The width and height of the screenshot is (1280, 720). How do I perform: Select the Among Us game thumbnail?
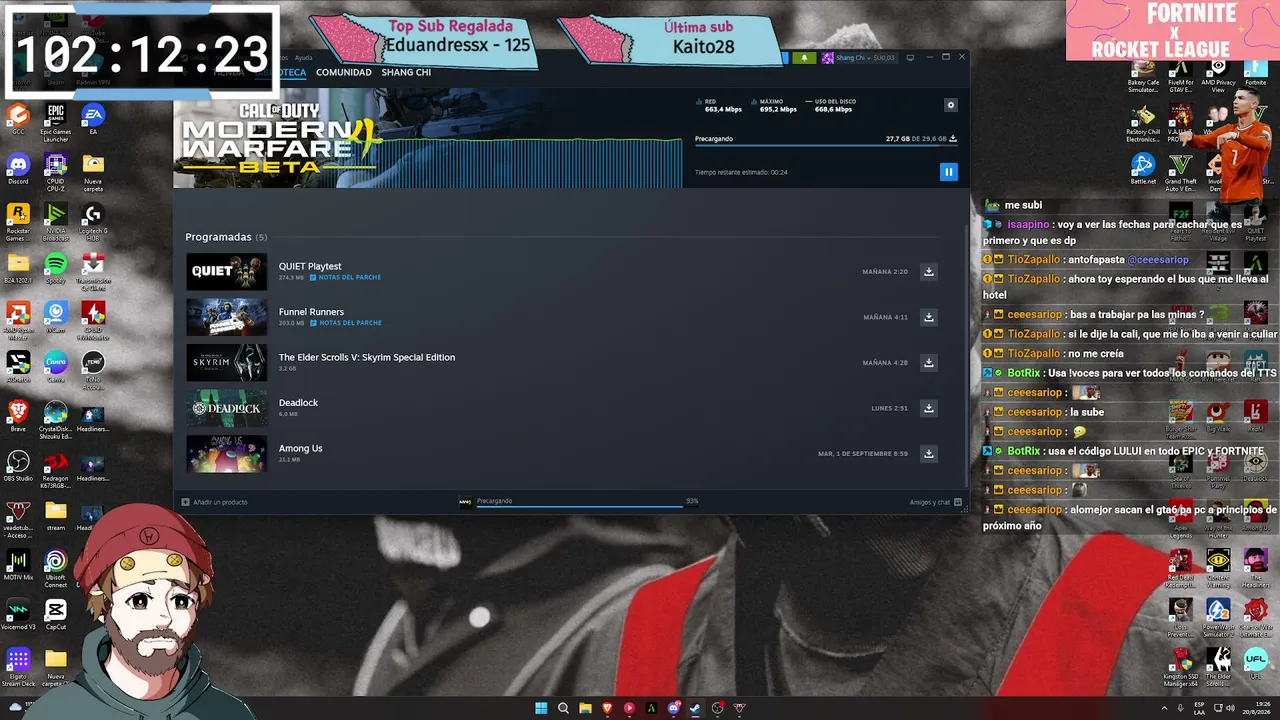227,454
